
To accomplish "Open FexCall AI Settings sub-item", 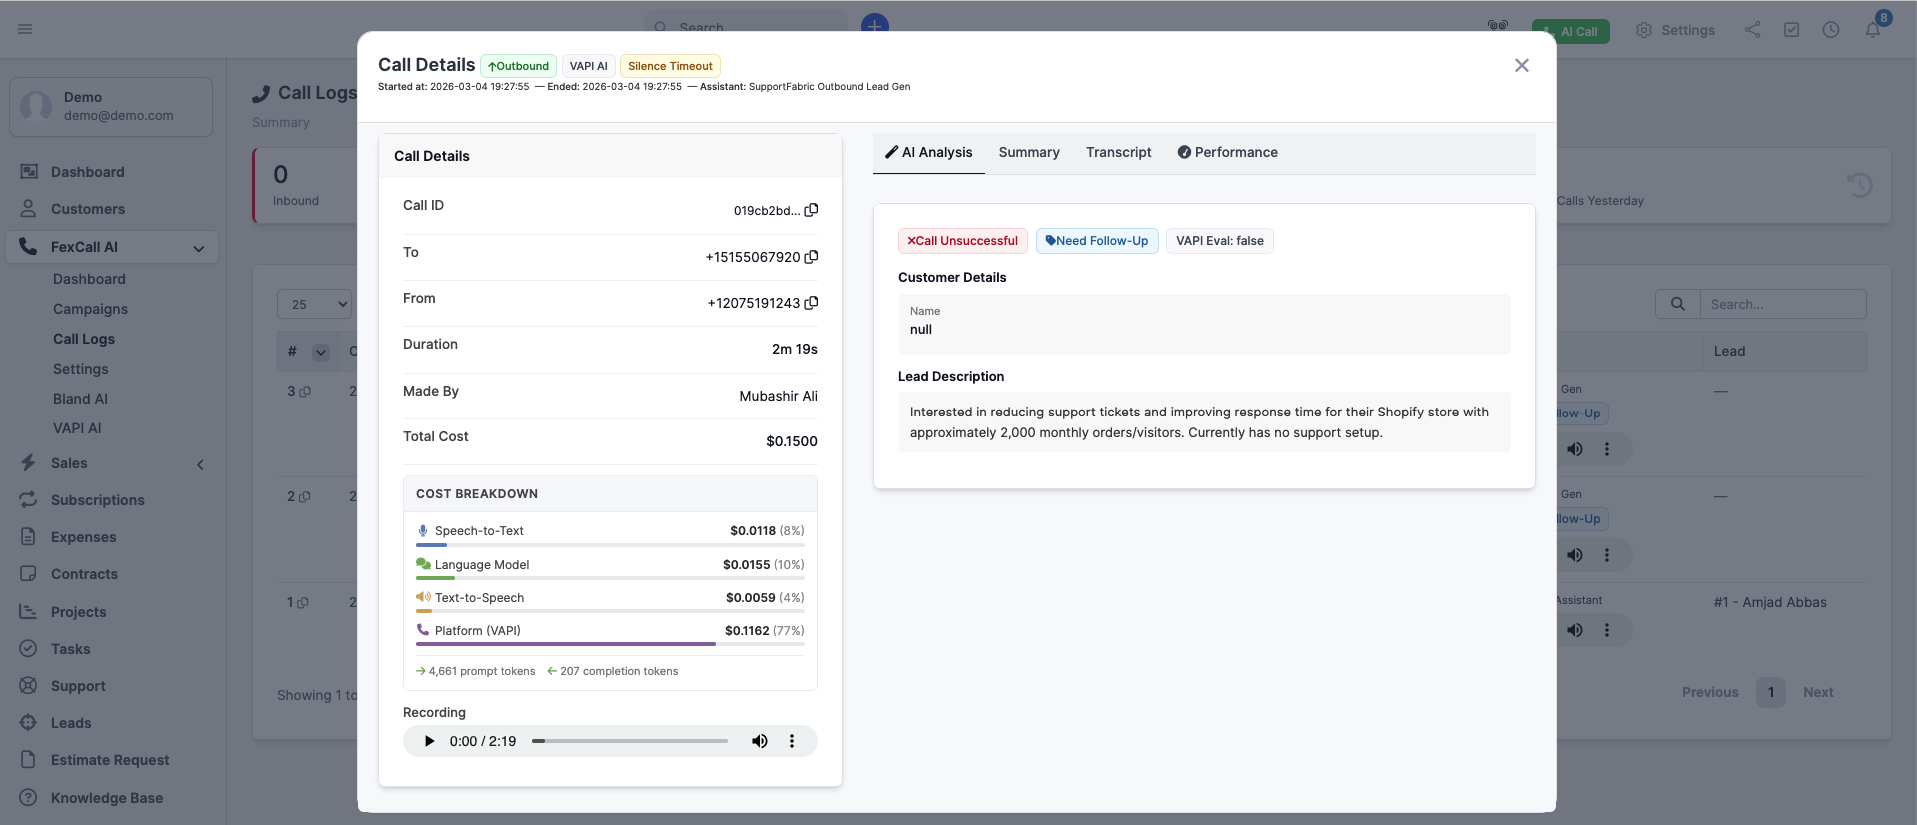I will (x=80, y=369).
